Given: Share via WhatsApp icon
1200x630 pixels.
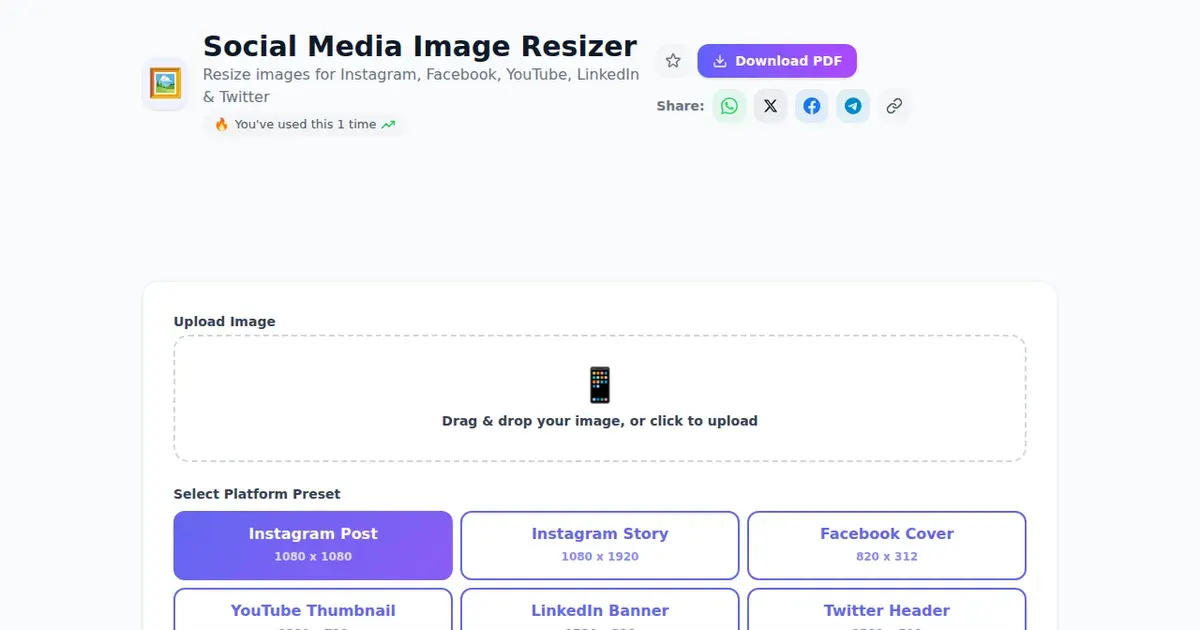Looking at the screenshot, I should click(x=729, y=106).
